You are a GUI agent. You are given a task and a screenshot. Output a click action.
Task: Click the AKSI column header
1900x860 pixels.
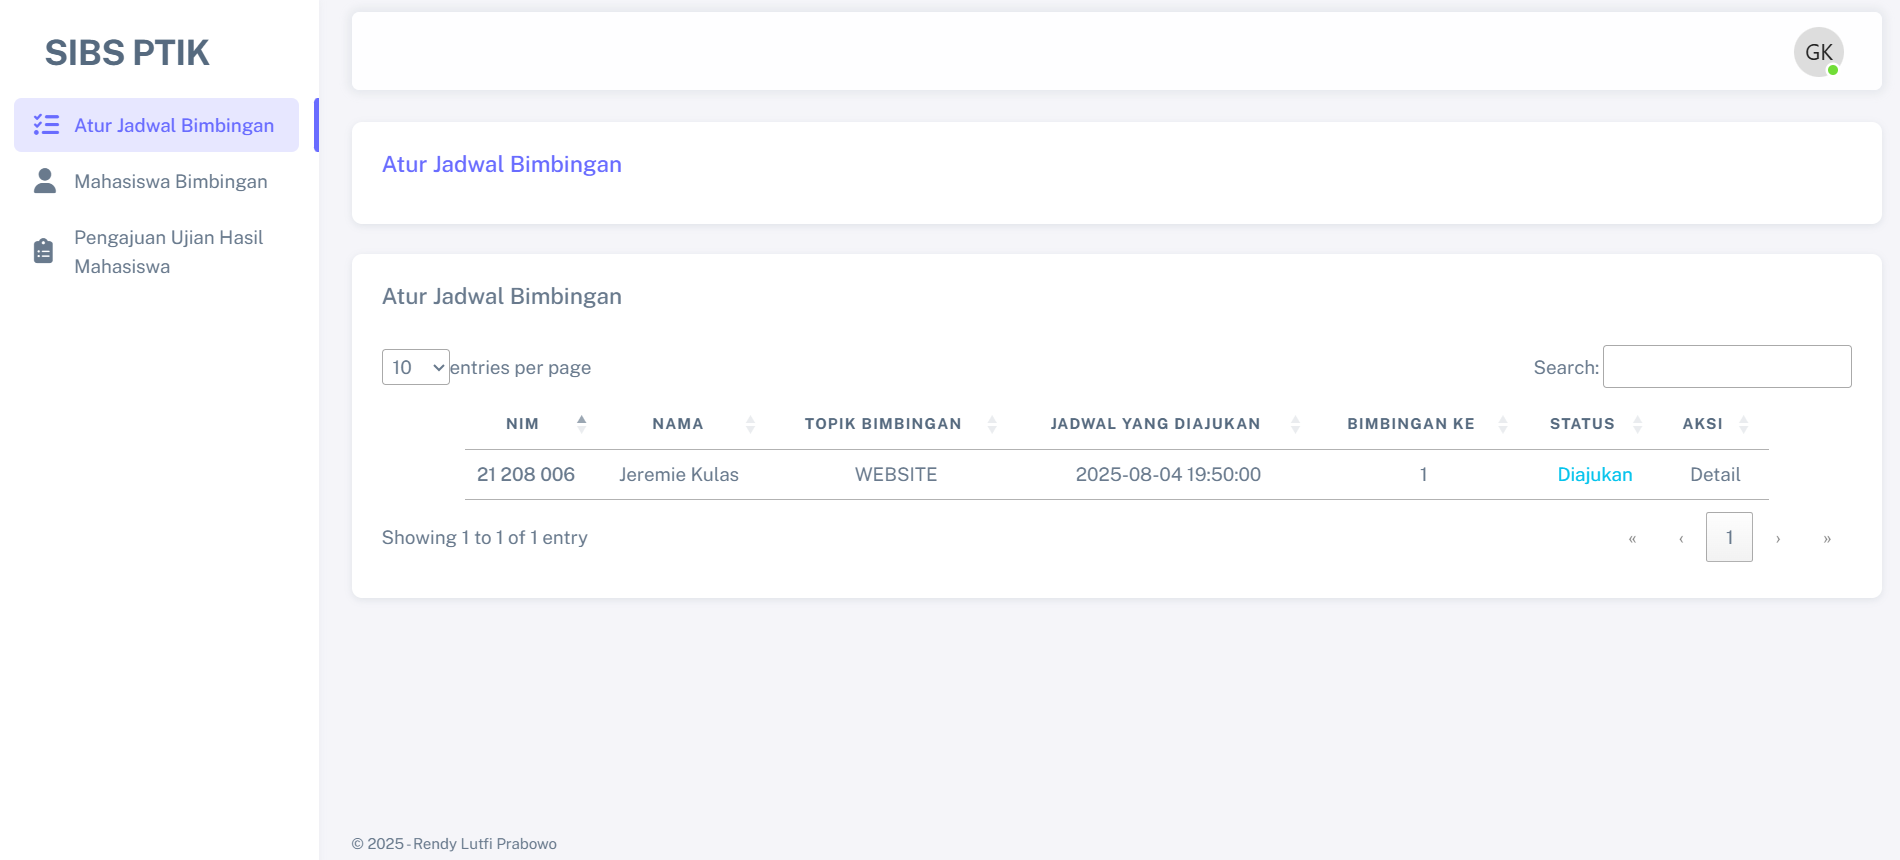tap(1702, 424)
